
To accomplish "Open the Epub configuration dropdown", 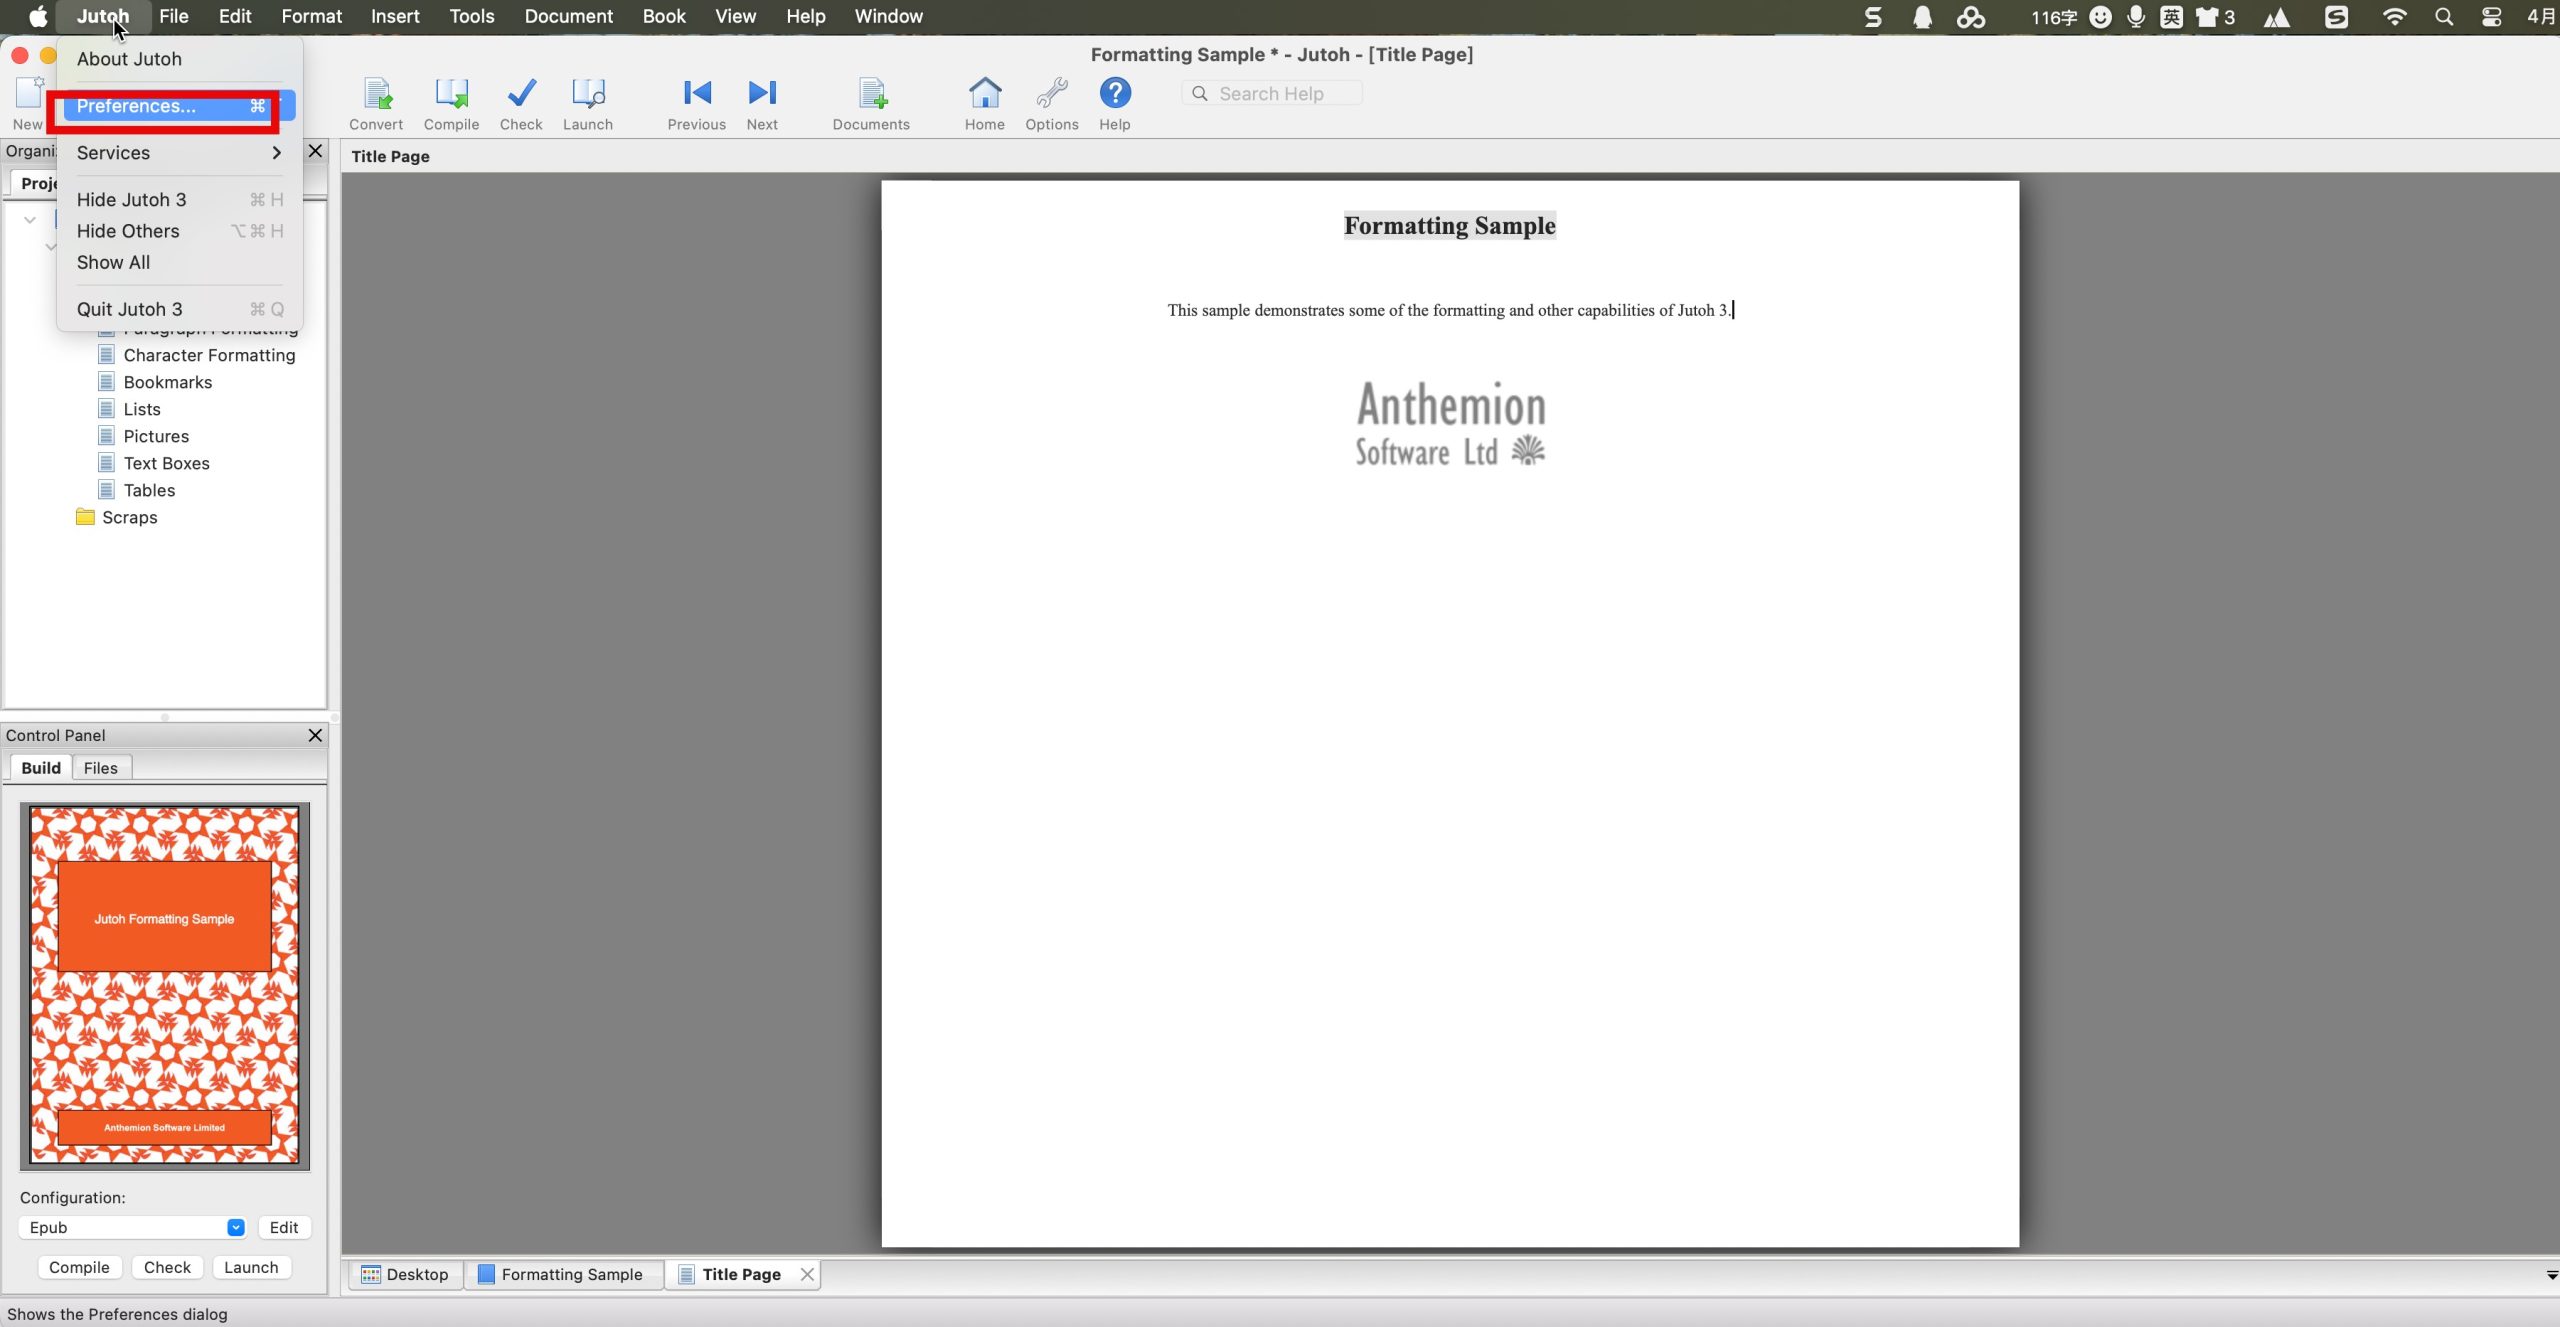I will tap(236, 1227).
